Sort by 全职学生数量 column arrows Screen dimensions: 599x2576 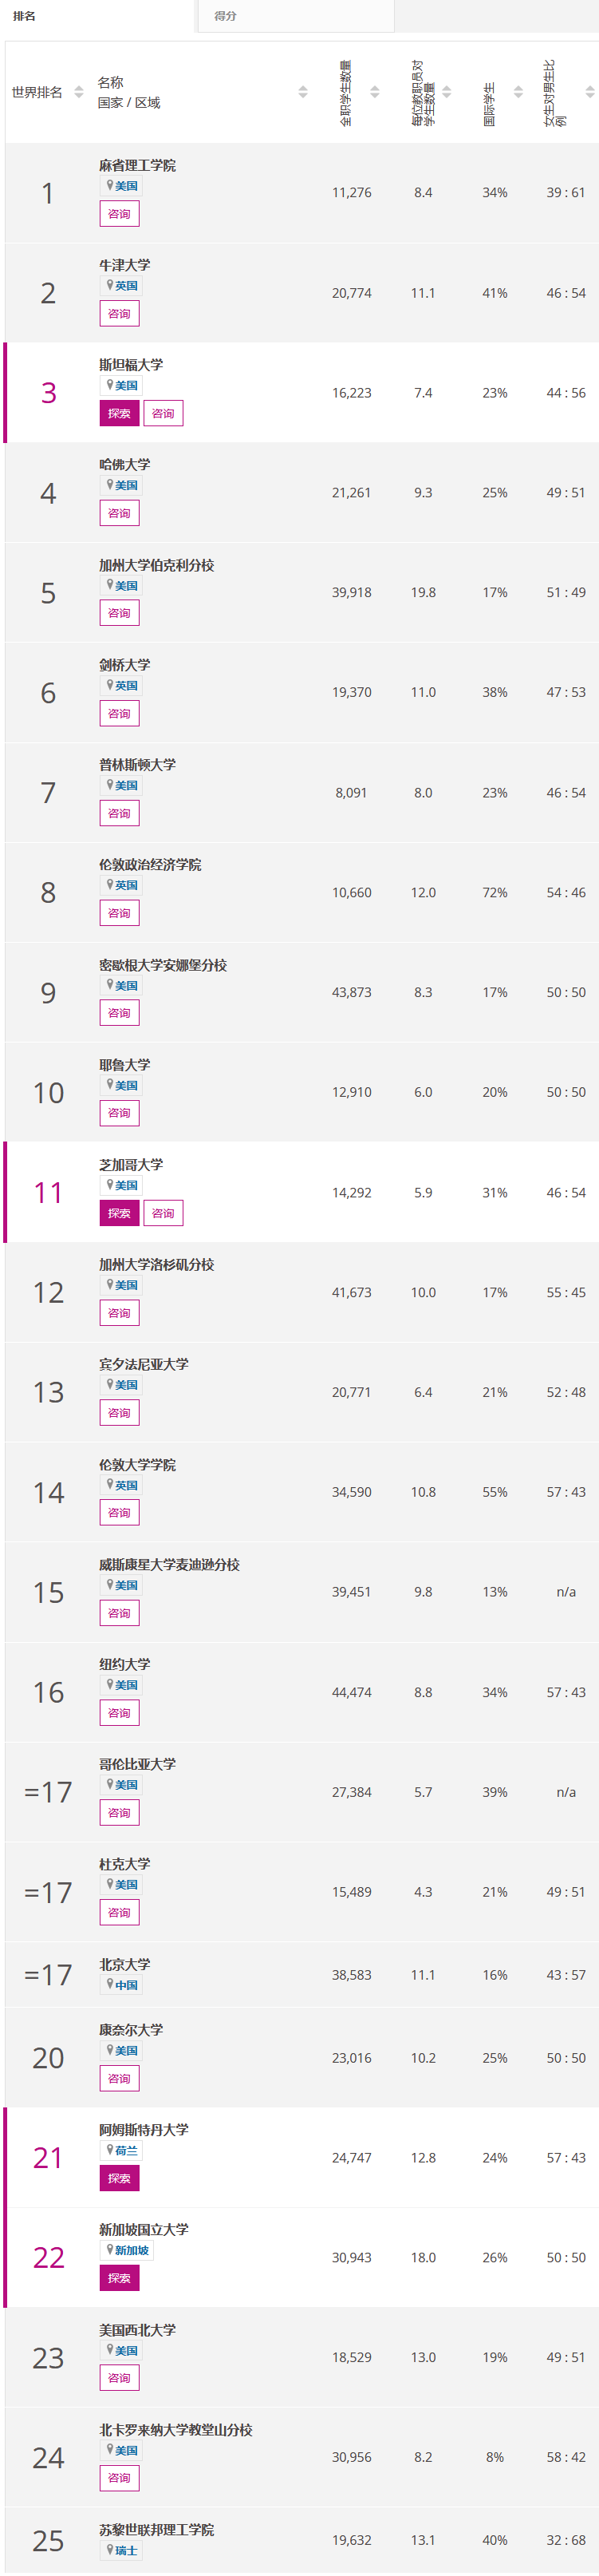[x=375, y=92]
